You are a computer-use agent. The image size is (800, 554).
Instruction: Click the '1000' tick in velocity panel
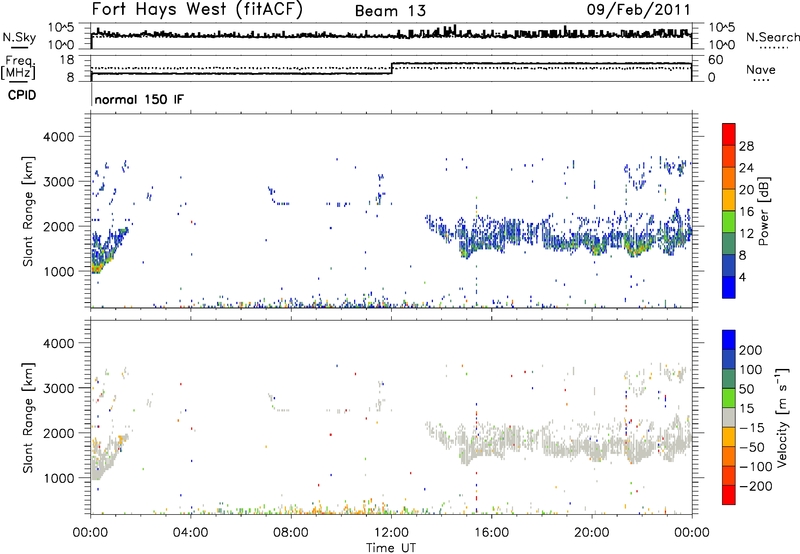[59, 478]
